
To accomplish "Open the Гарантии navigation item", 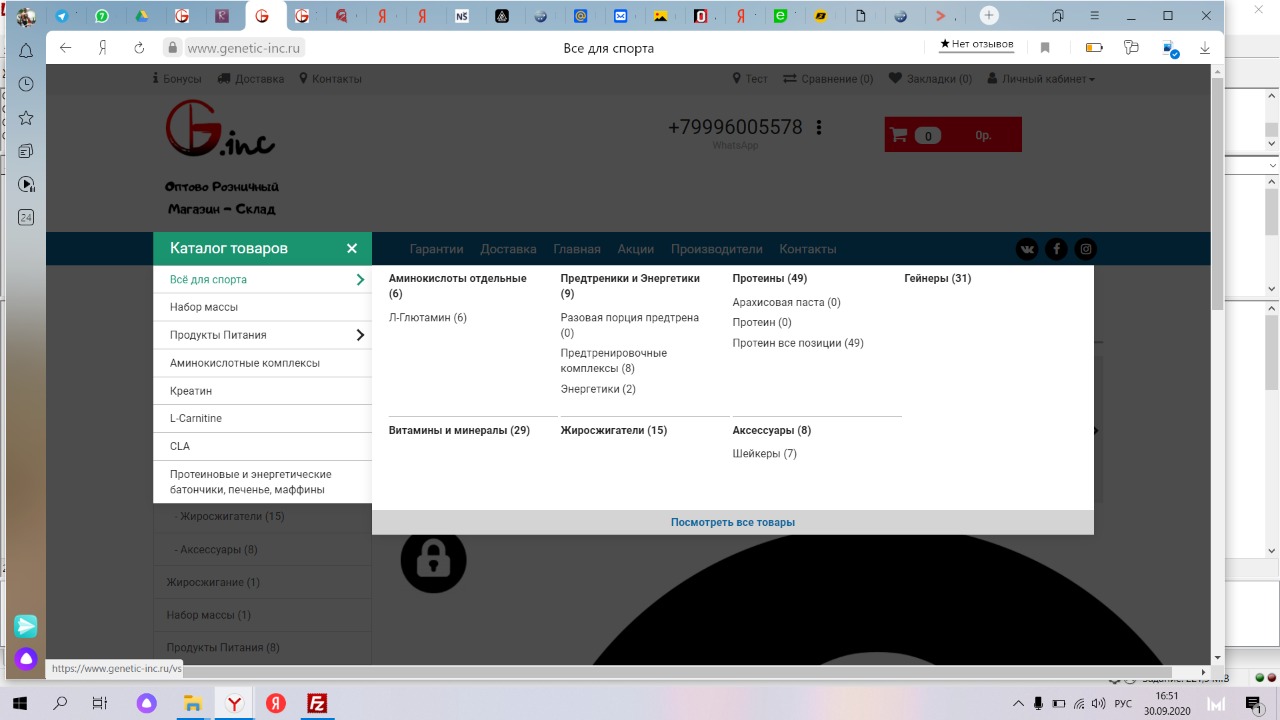I will (437, 249).
